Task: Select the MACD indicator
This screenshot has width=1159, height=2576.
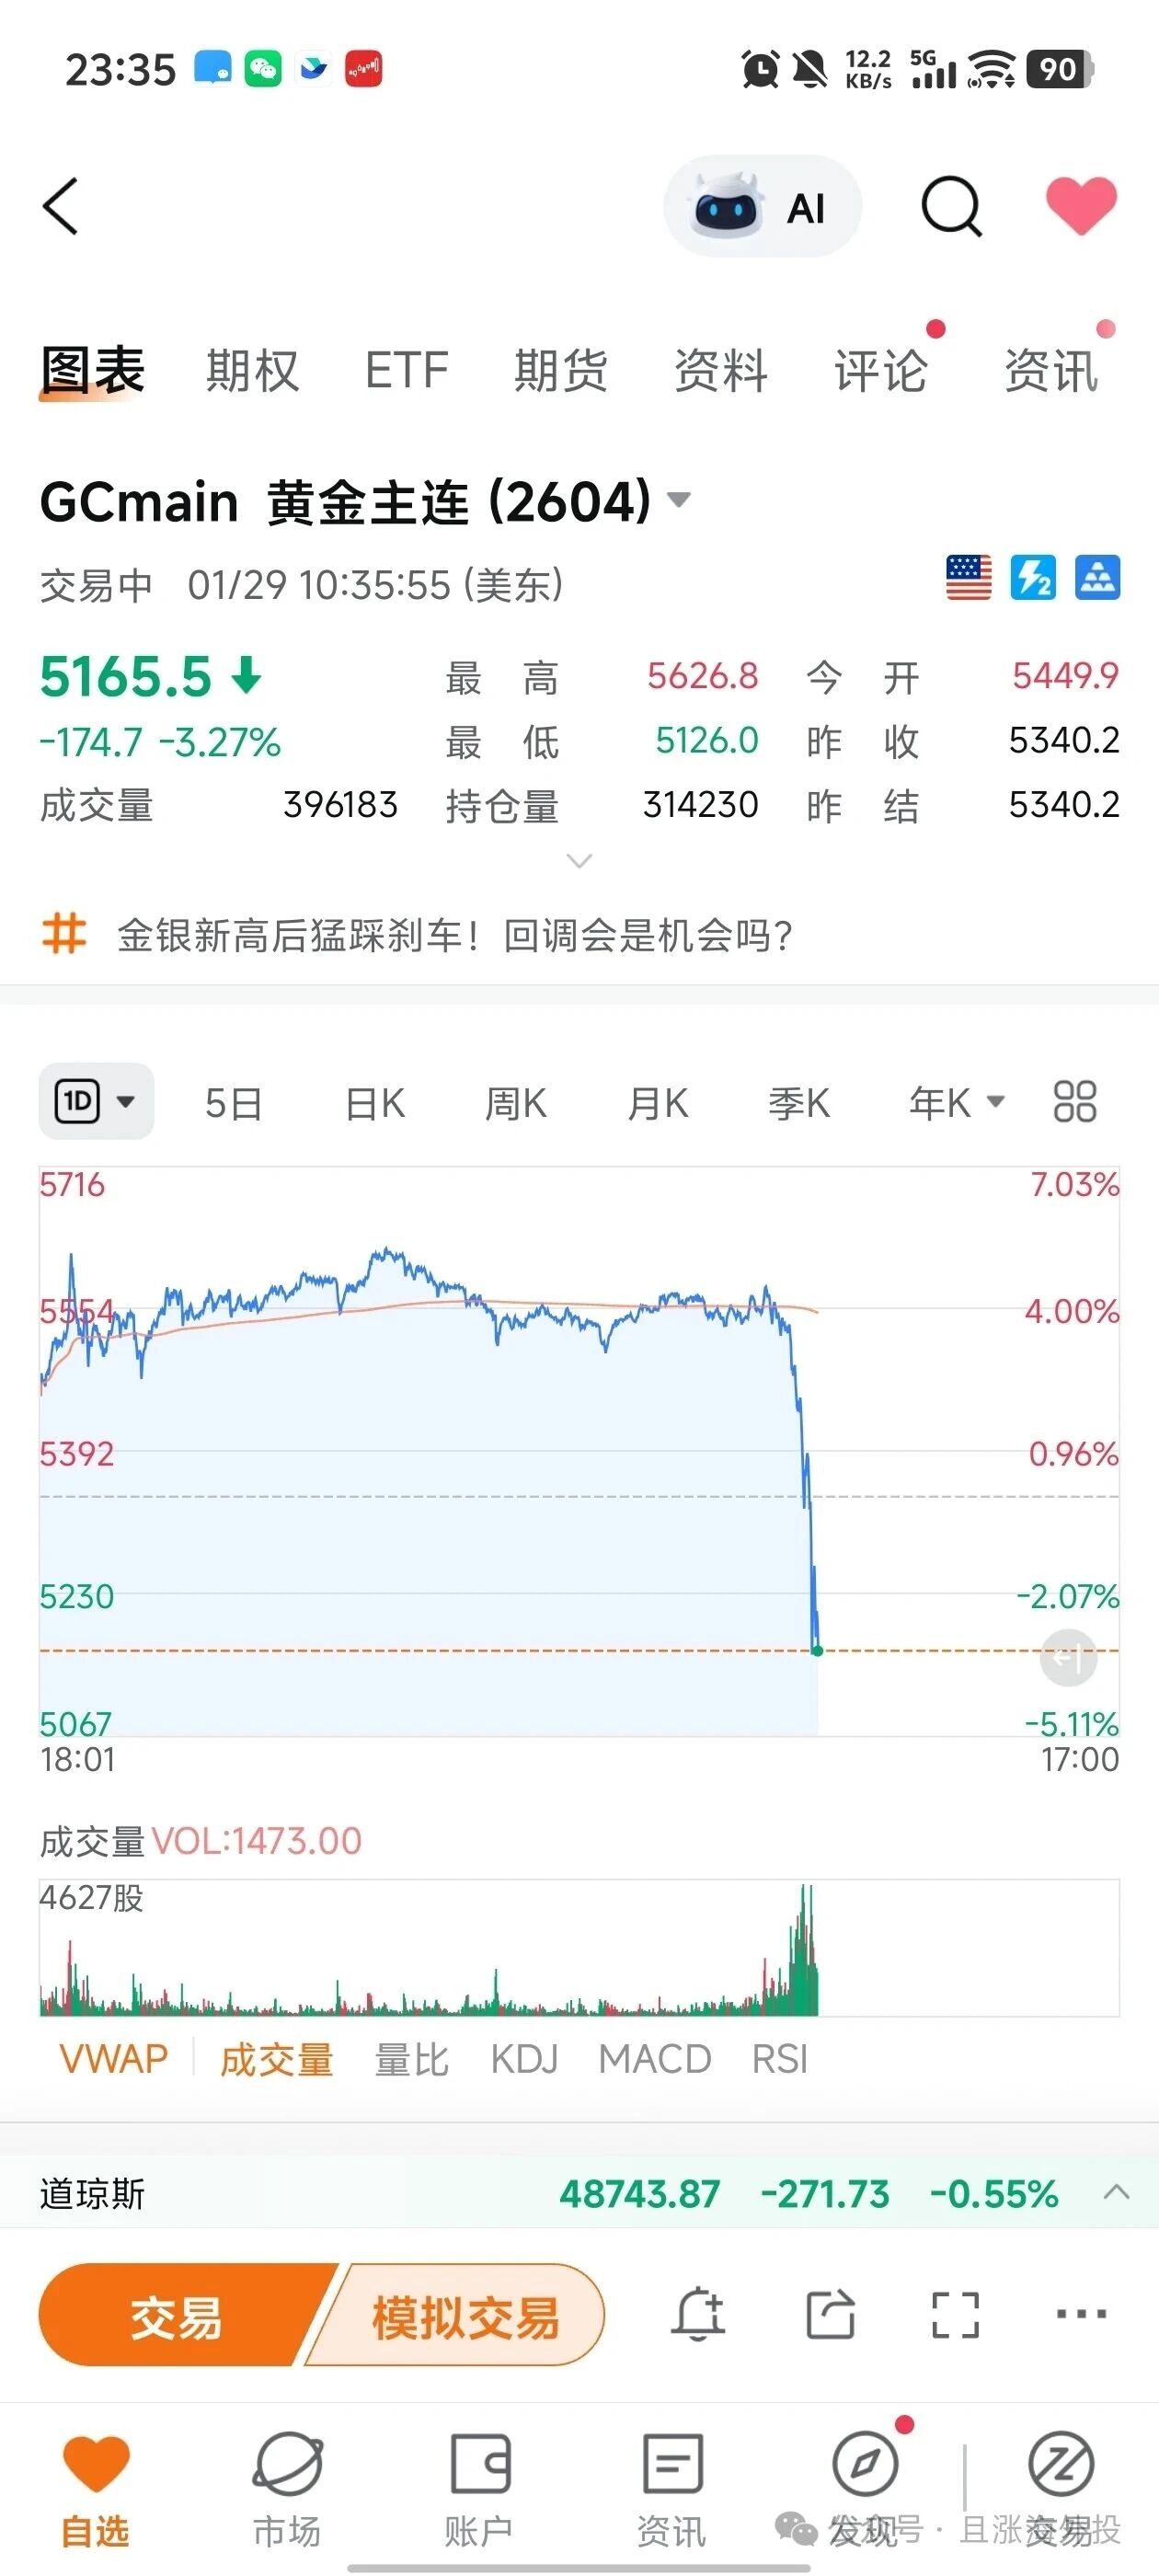Action: pyautogui.click(x=654, y=2059)
